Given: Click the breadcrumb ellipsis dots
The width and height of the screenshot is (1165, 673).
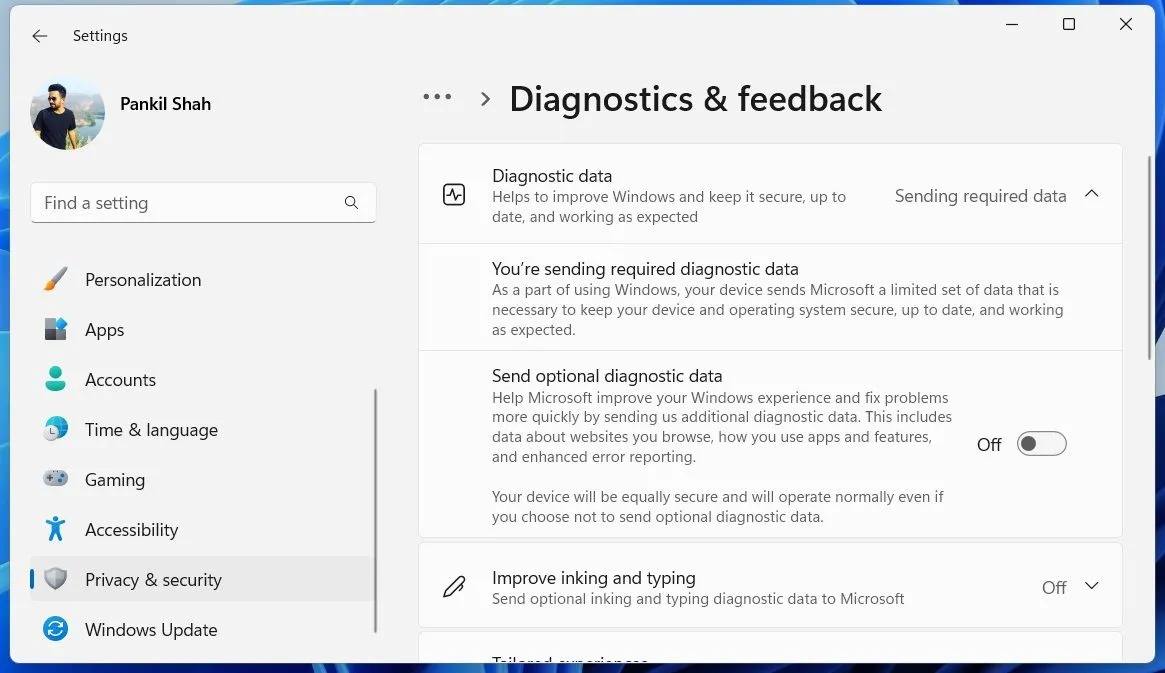Looking at the screenshot, I should tap(437, 97).
